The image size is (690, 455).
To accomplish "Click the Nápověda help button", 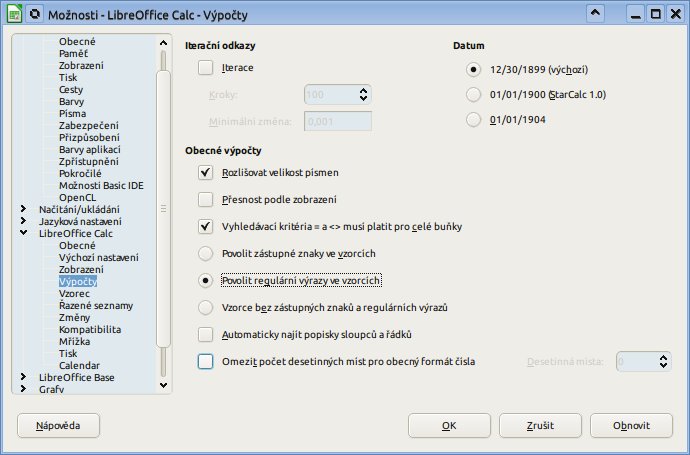I will pos(58,426).
